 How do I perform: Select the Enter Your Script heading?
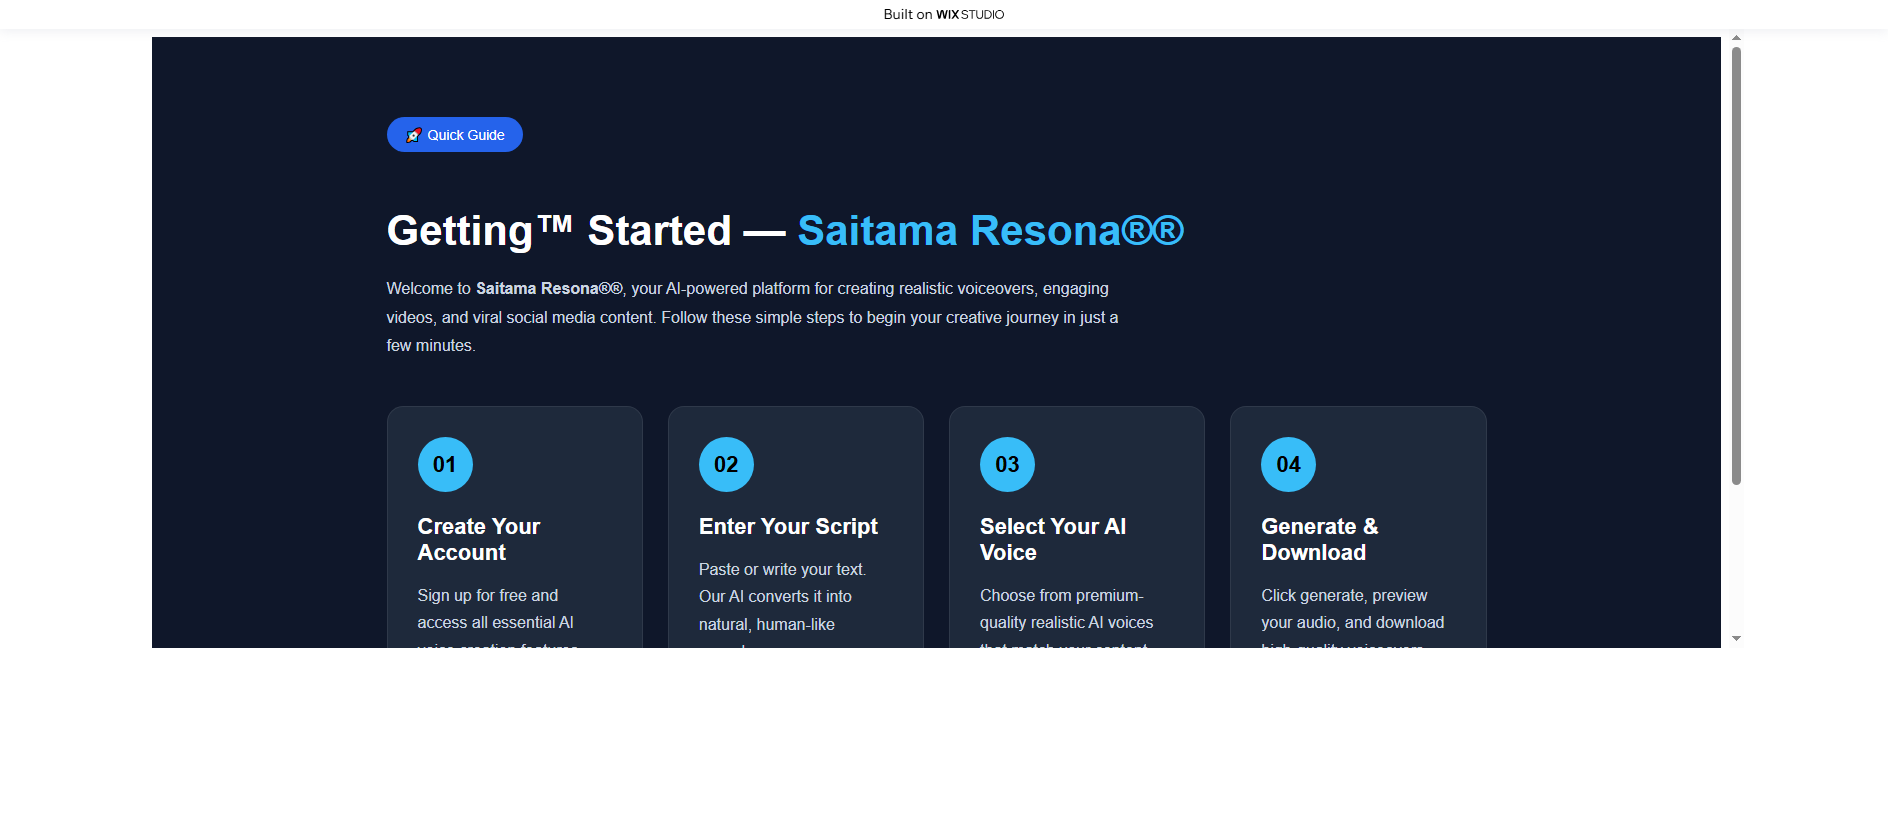point(788,526)
